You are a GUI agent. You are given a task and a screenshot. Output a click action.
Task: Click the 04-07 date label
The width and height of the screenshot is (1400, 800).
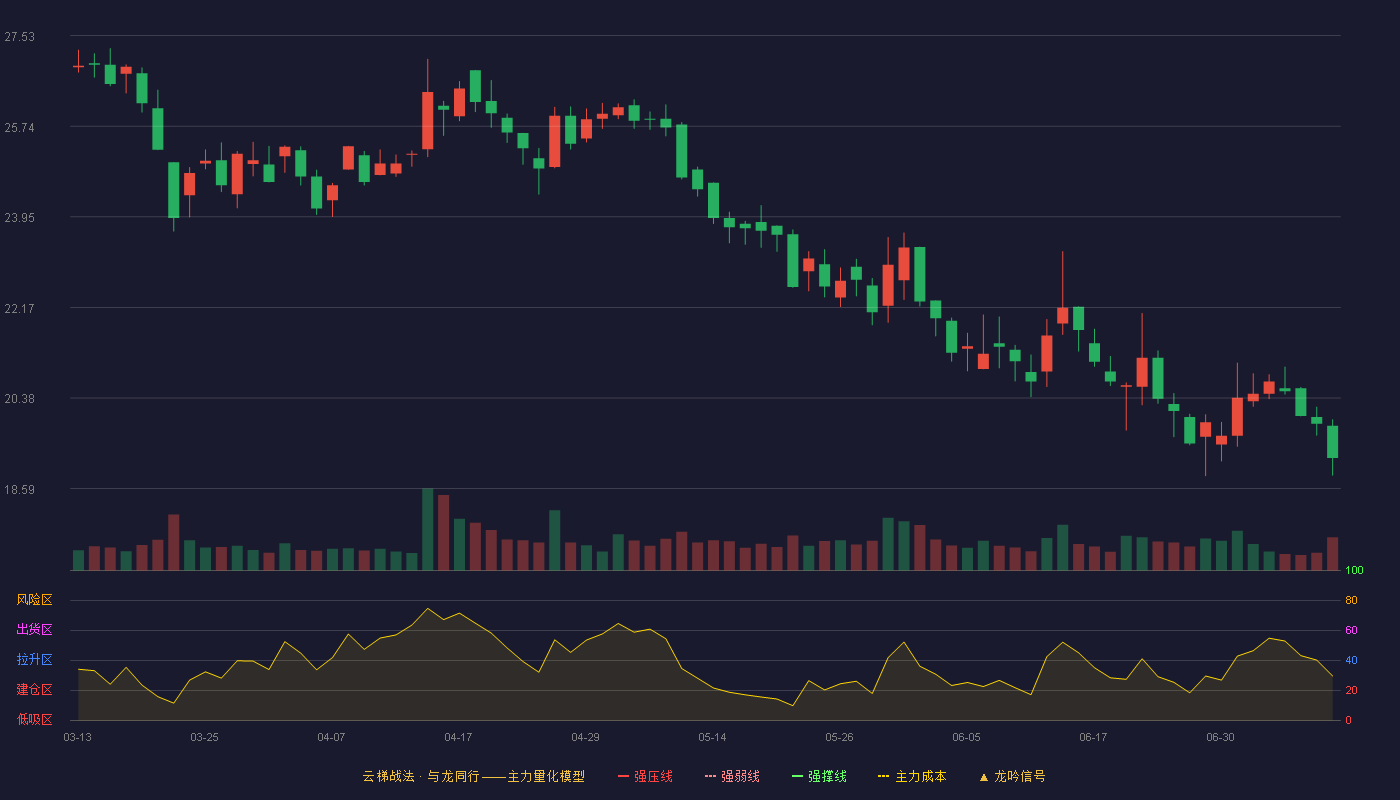(331, 737)
